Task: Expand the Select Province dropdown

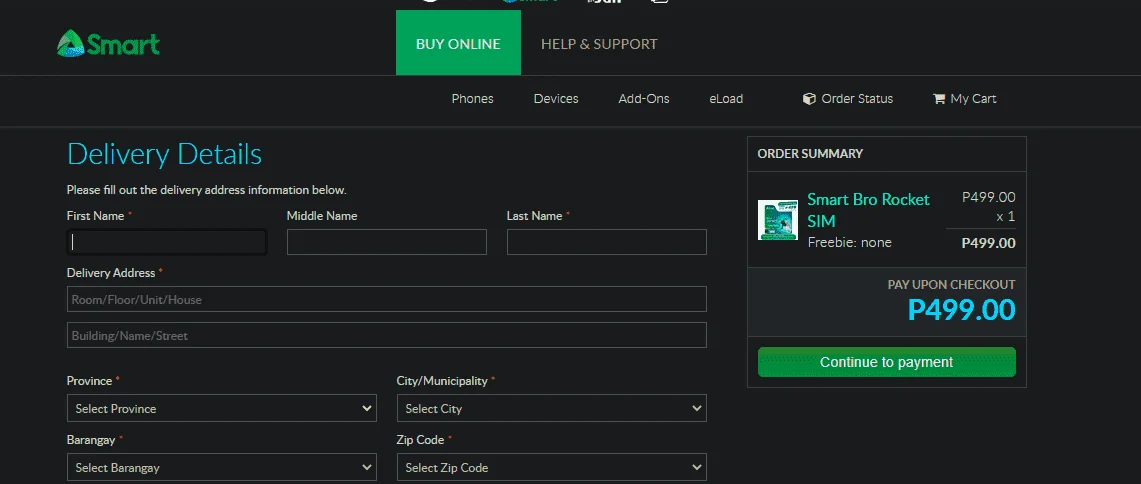Action: tap(221, 408)
